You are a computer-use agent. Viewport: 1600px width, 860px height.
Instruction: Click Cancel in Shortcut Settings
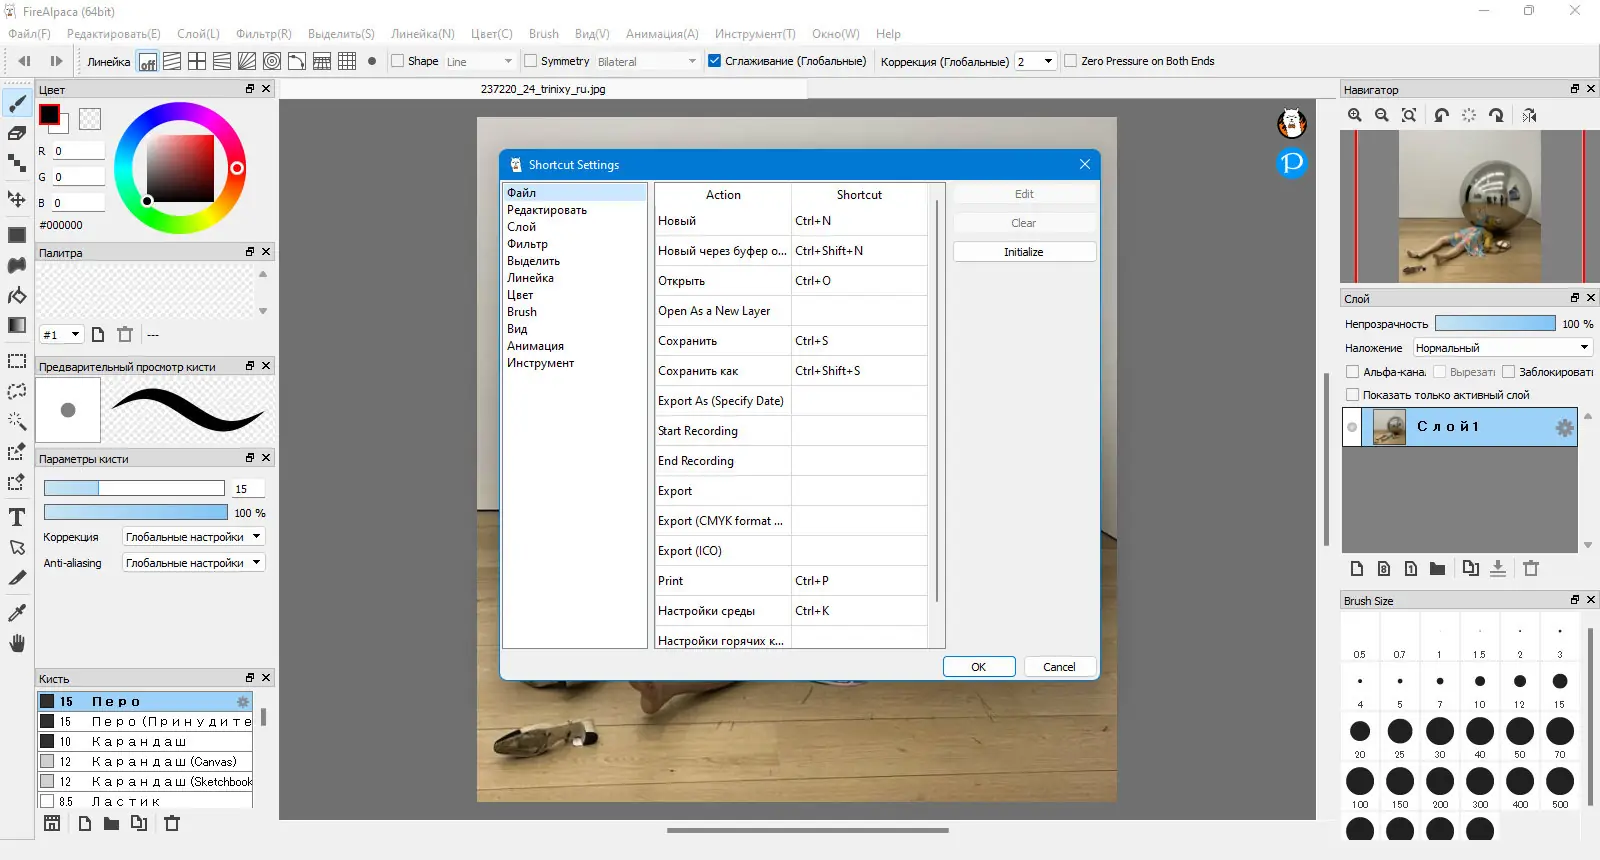[1060, 667]
